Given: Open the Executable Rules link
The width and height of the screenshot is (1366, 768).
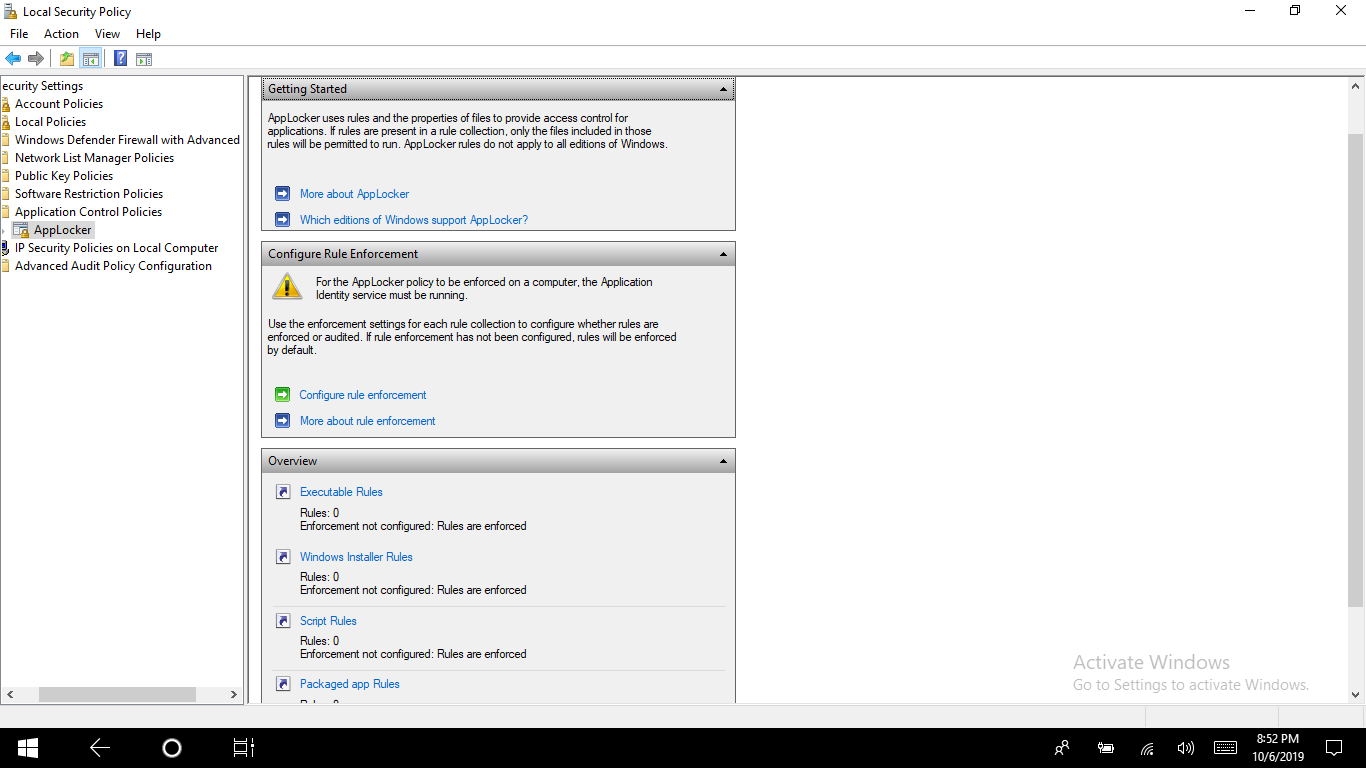Looking at the screenshot, I should pyautogui.click(x=341, y=492).
